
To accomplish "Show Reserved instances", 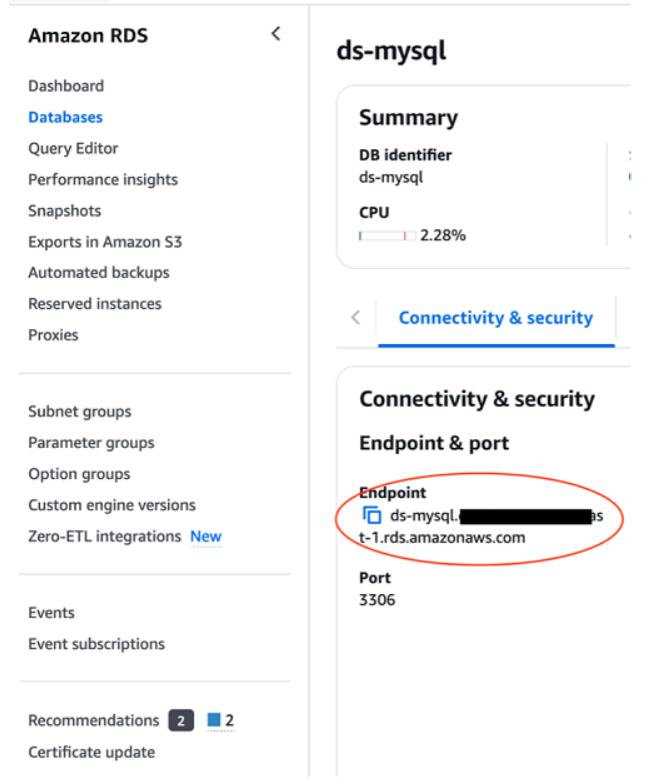I will click(95, 304).
